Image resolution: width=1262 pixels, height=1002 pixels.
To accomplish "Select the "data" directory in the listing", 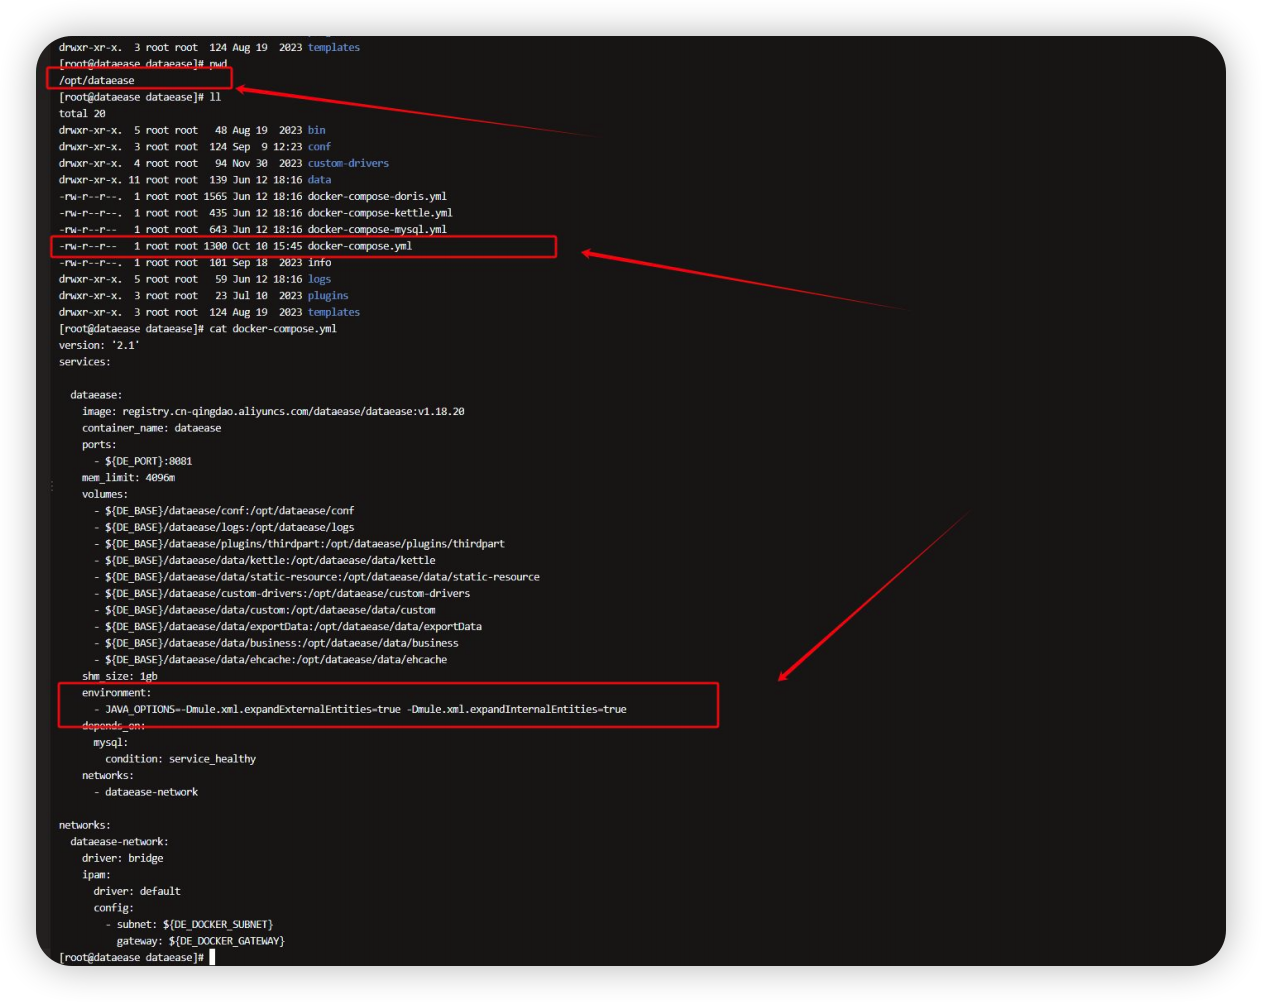I will click(319, 180).
